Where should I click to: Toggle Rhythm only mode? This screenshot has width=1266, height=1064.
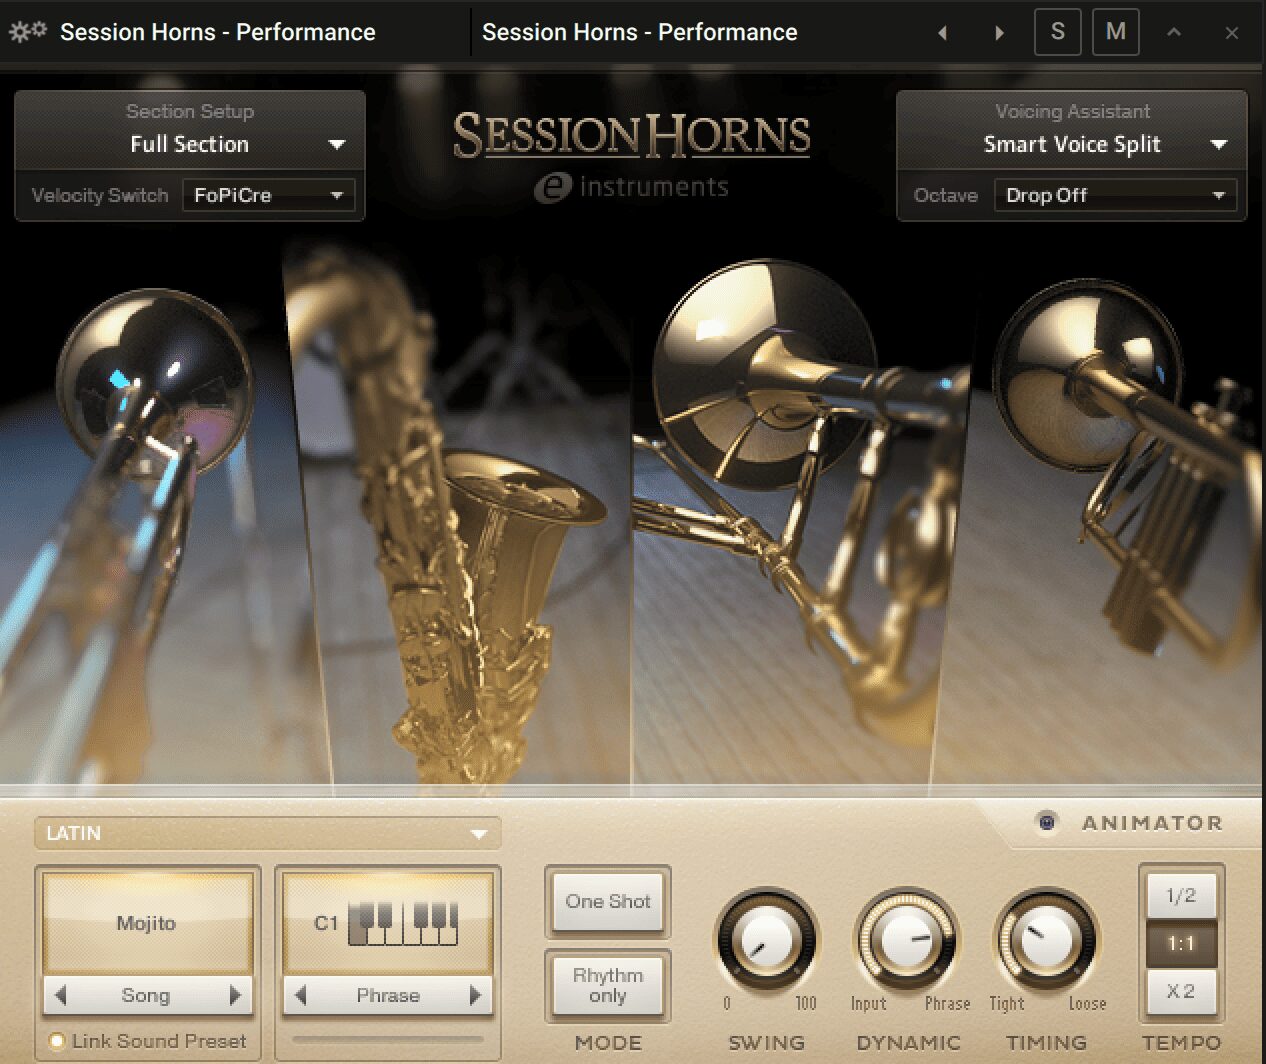608,985
